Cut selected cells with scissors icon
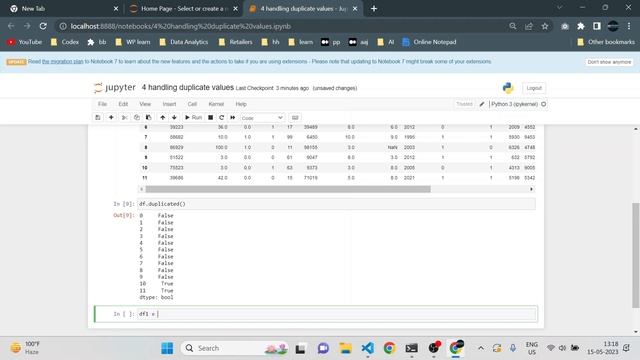The image size is (640, 360). 124,118
